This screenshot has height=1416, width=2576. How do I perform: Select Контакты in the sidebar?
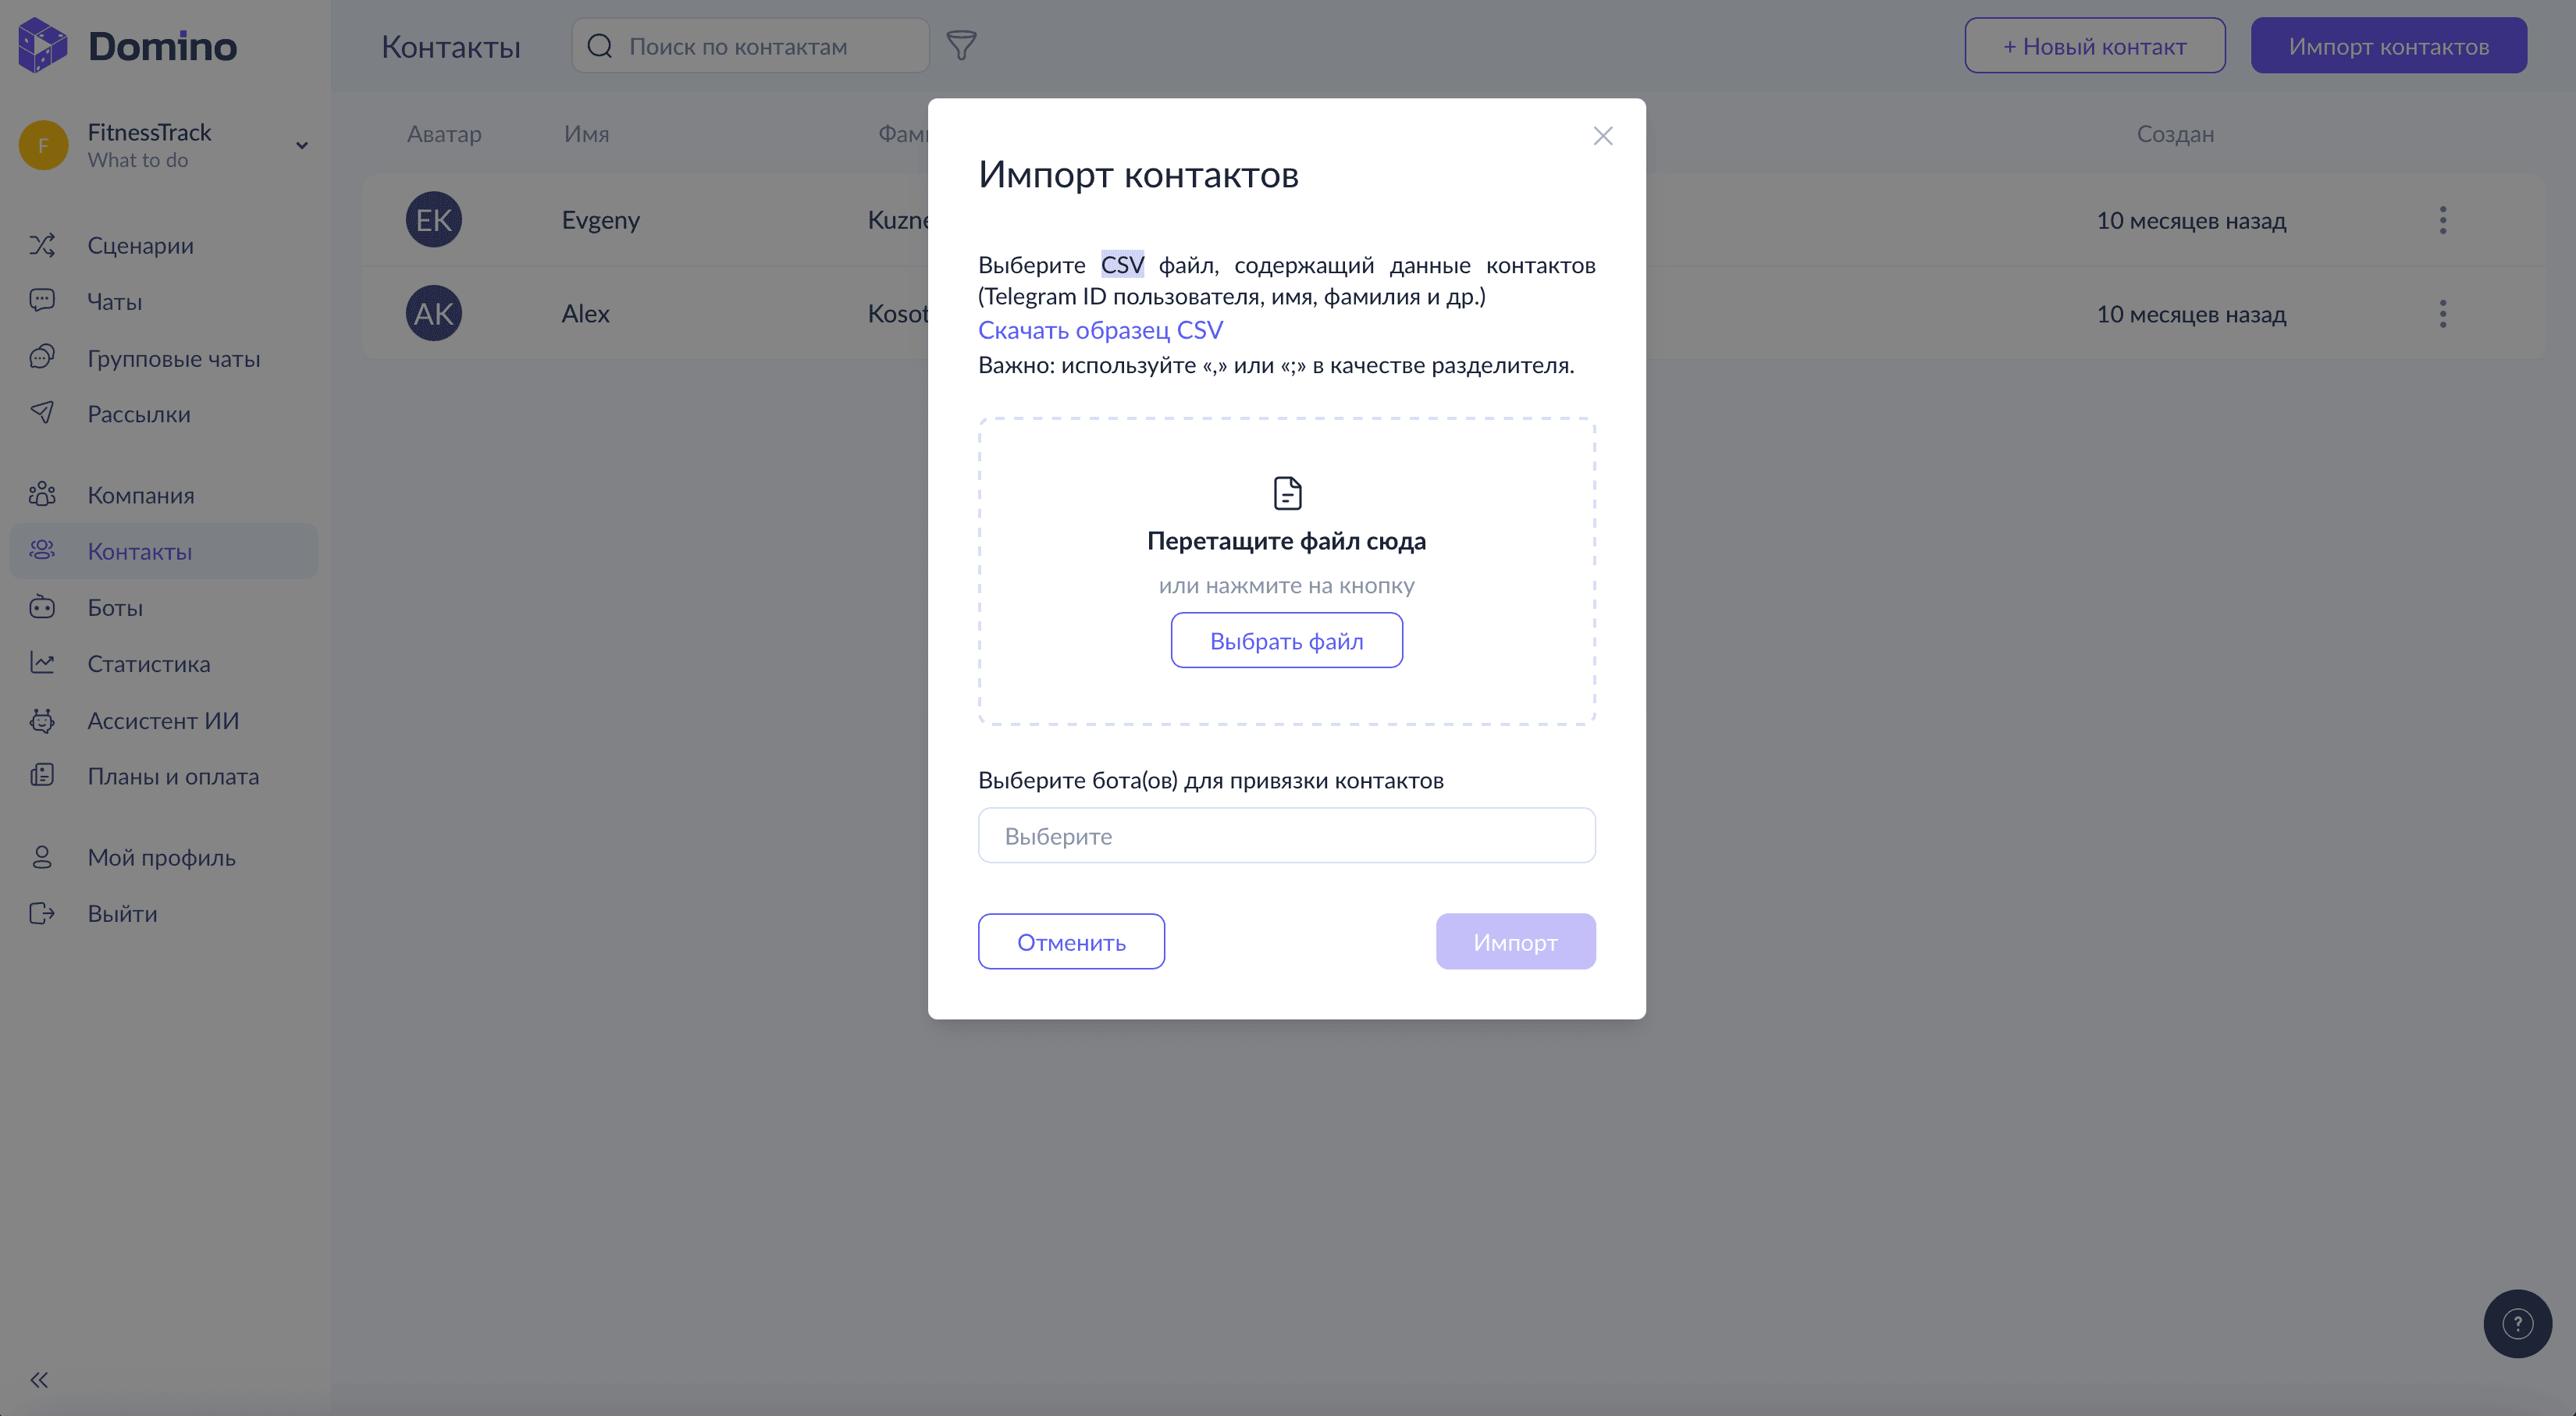pos(164,551)
